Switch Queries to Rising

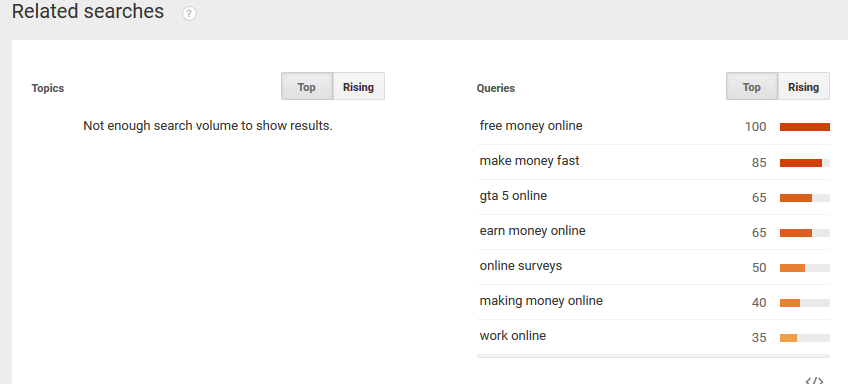click(x=803, y=87)
